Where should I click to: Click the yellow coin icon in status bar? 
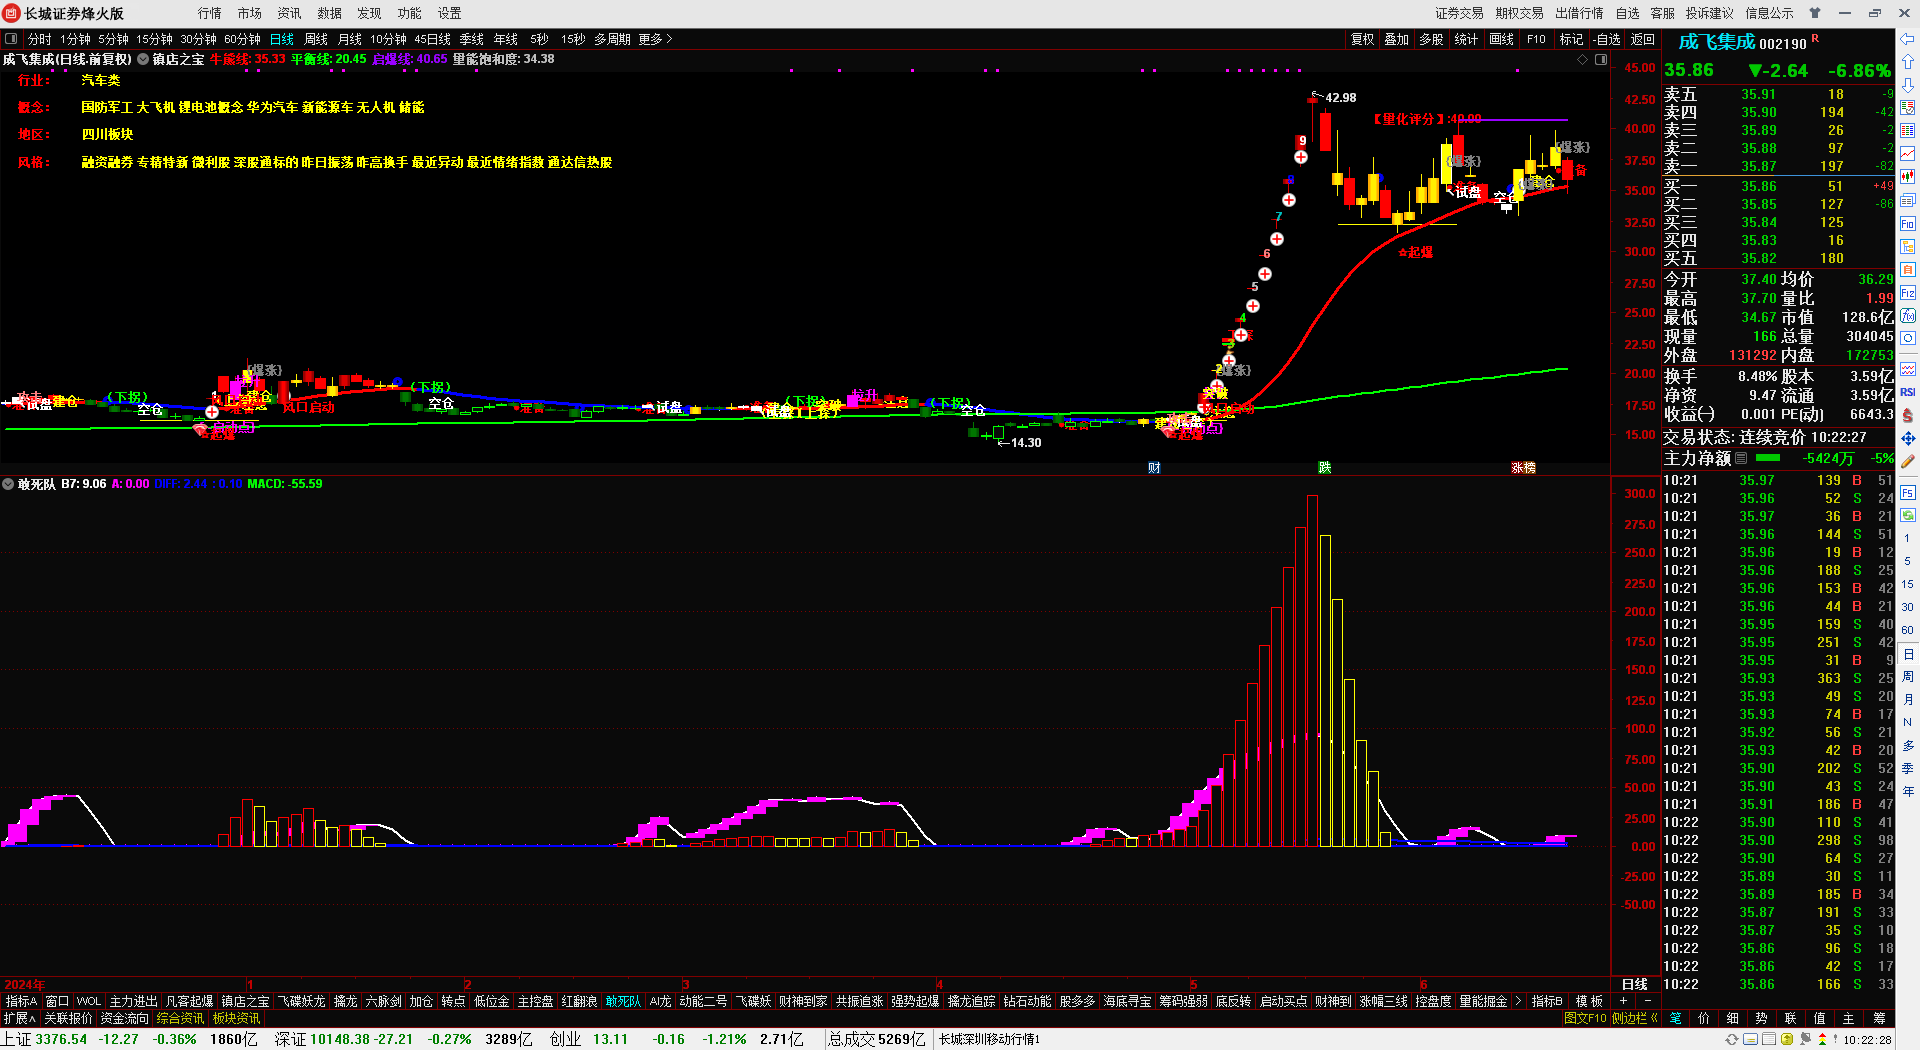pyautogui.click(x=1787, y=1039)
